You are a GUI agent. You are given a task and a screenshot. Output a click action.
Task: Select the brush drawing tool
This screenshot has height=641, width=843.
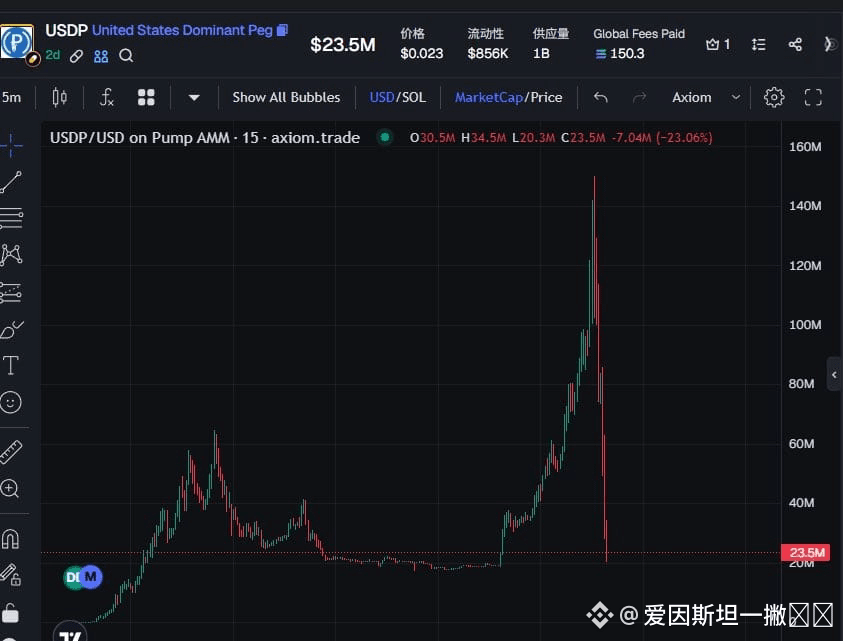pyautogui.click(x=12, y=329)
